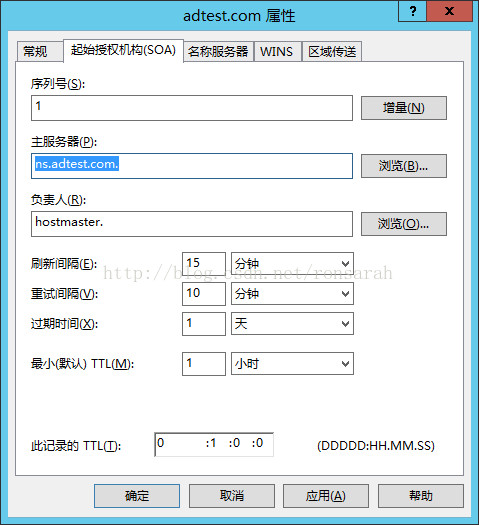Click the help question mark icon in title bar
Image resolution: width=479 pixels, height=525 pixels.
click(412, 12)
